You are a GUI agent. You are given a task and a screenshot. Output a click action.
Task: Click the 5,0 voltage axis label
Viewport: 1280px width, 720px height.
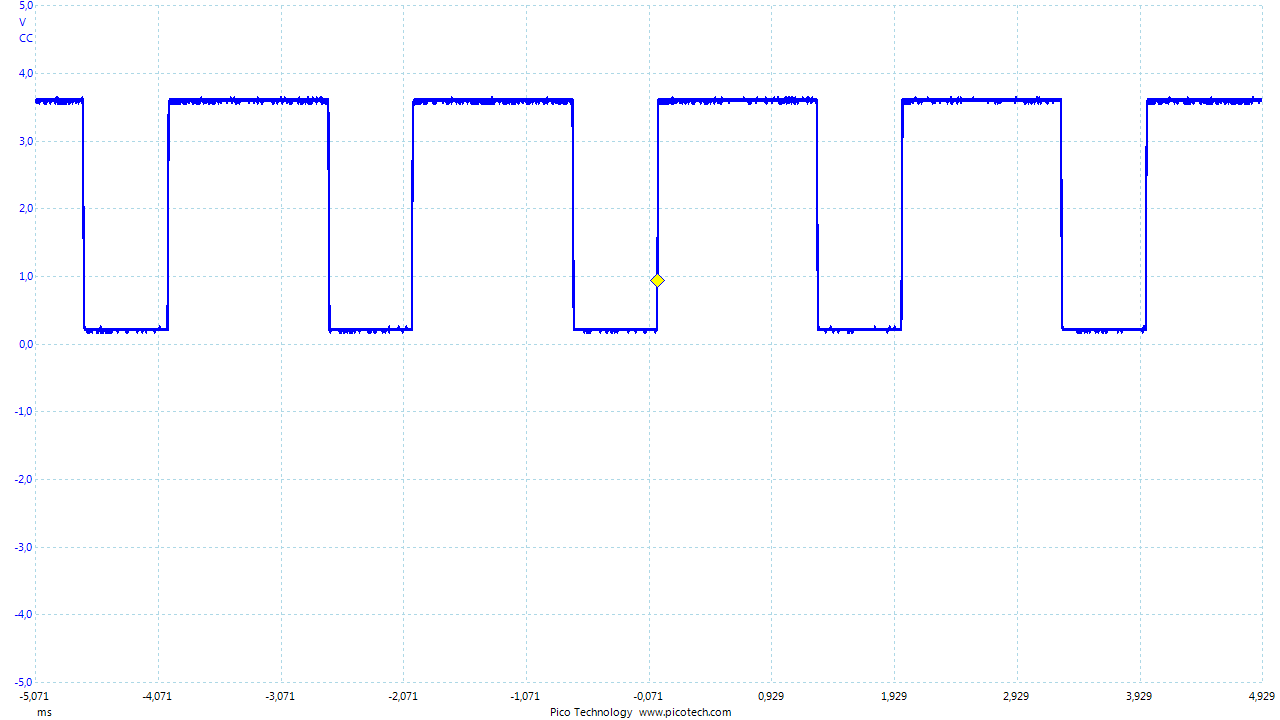[x=26, y=6]
